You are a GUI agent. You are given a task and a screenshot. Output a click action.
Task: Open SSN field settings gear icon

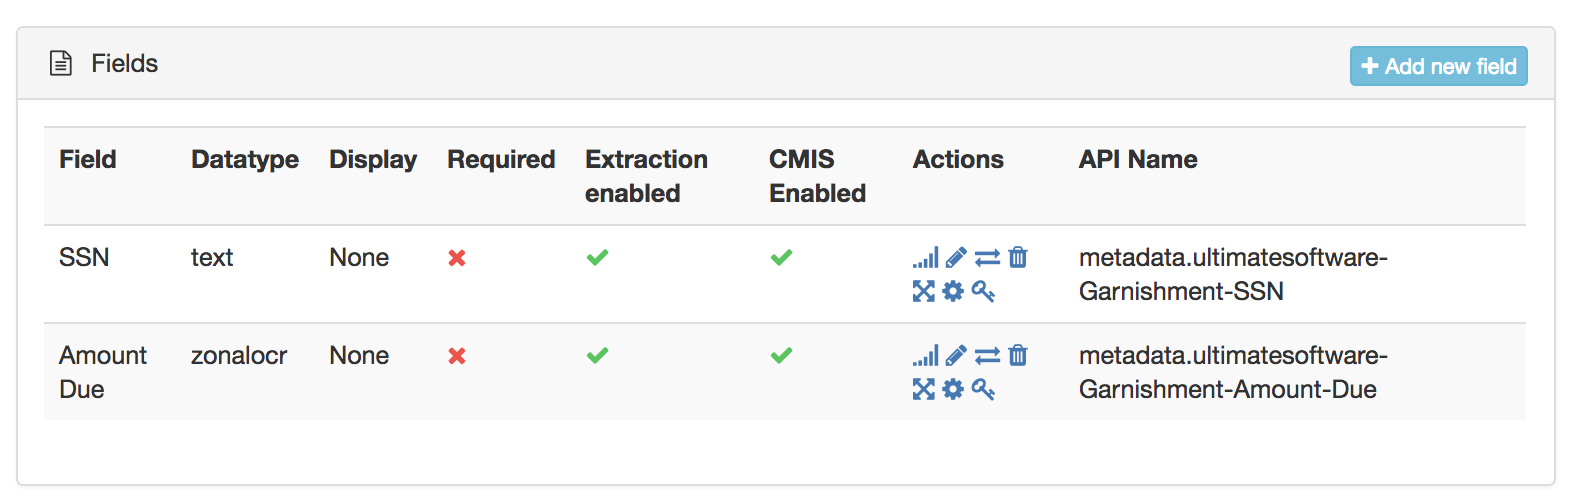click(953, 291)
